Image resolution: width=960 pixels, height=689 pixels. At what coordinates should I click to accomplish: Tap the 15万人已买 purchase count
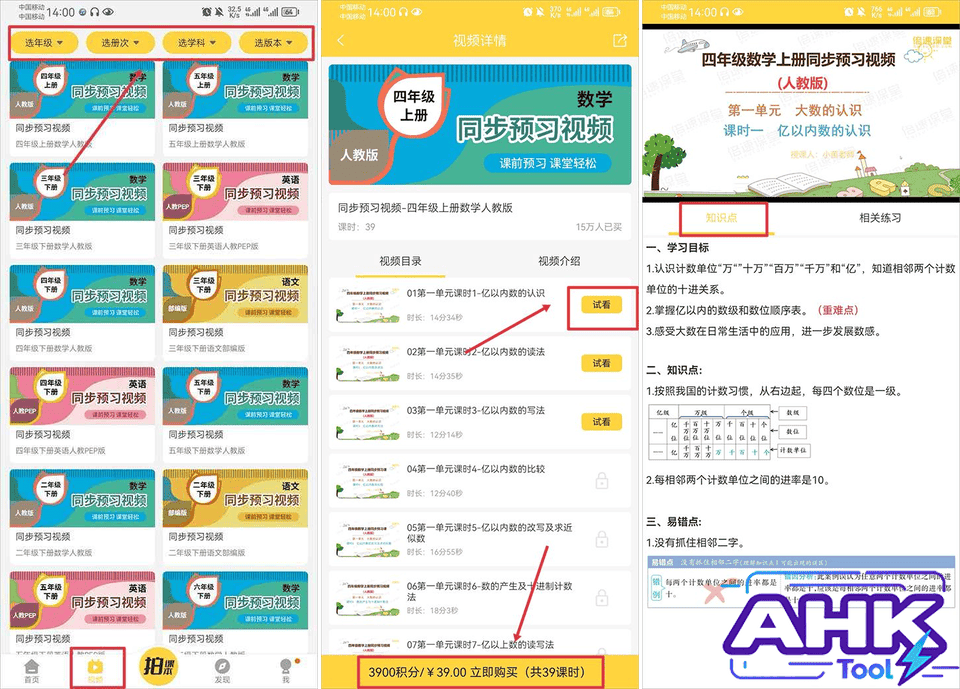pyautogui.click(x=599, y=227)
